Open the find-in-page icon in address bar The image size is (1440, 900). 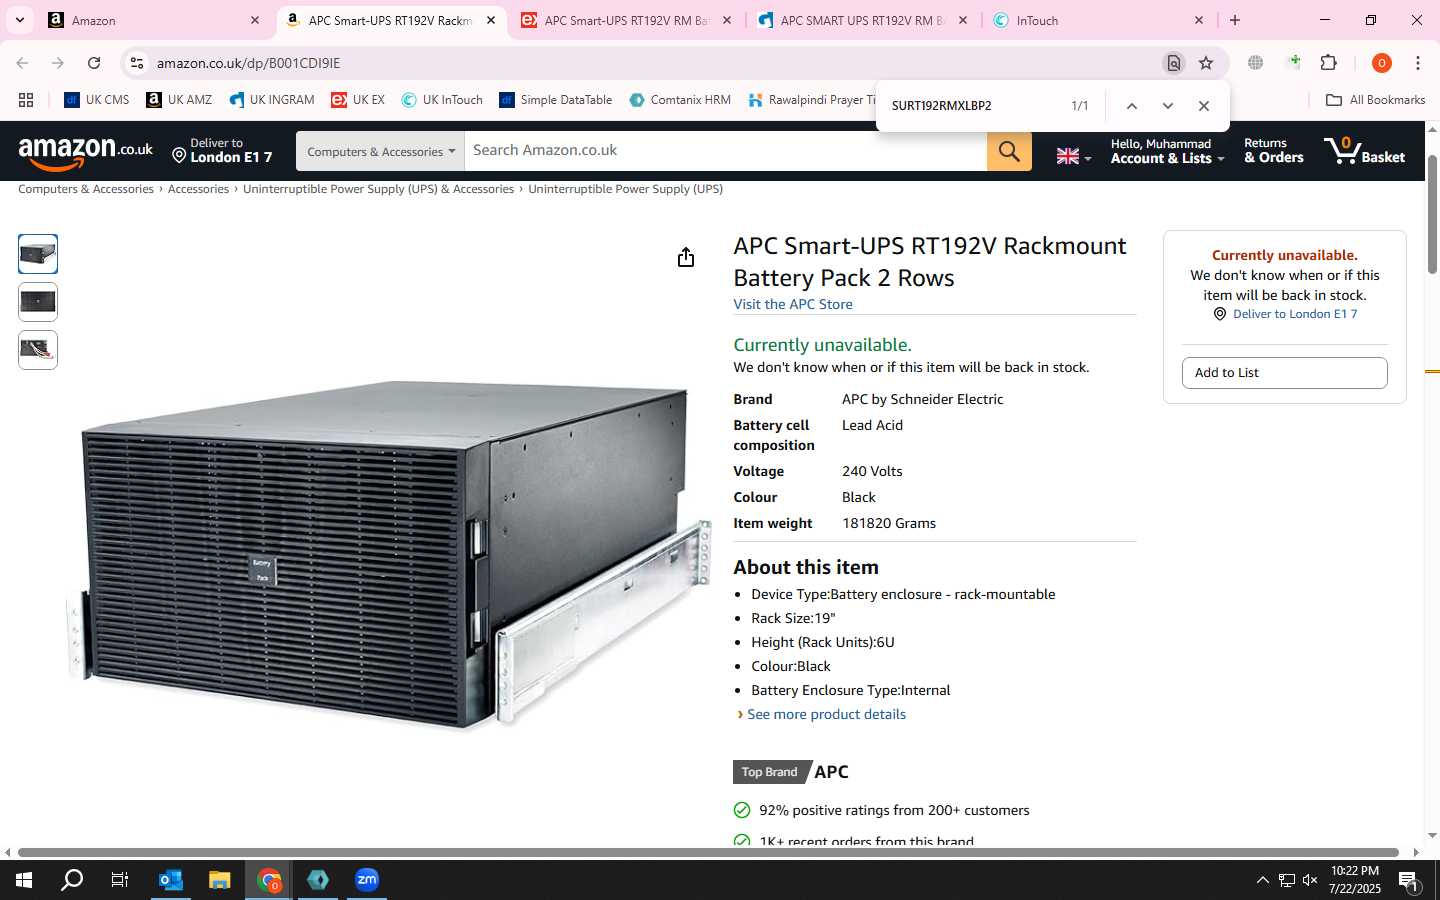1174,63
